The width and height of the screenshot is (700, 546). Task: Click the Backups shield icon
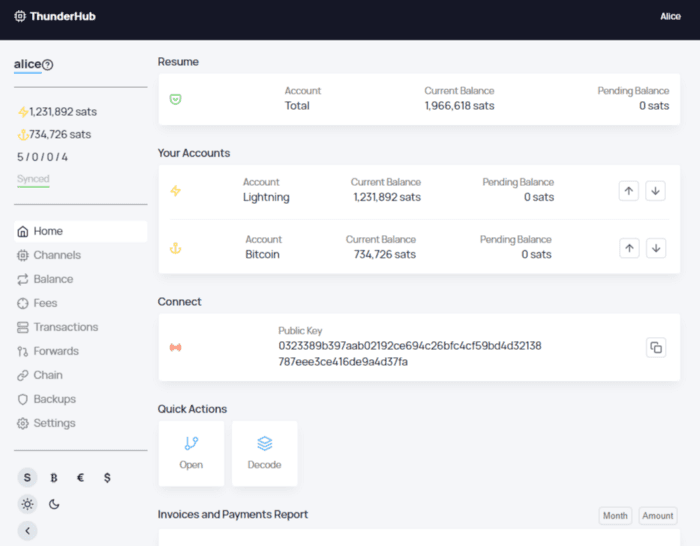[23, 399]
